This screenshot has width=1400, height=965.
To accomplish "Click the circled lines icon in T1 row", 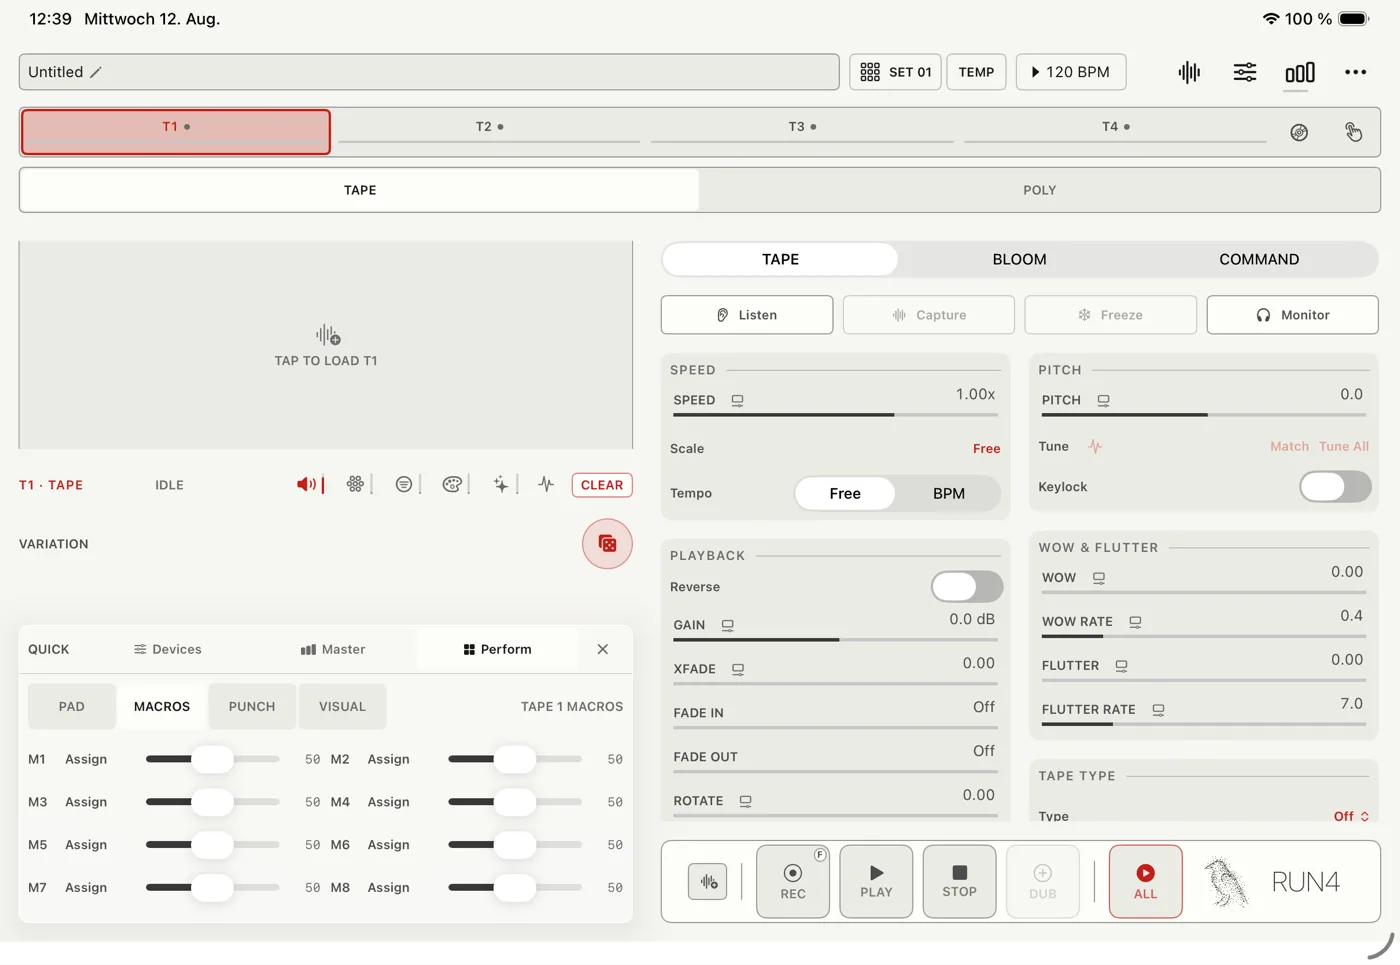I will click(x=404, y=485).
